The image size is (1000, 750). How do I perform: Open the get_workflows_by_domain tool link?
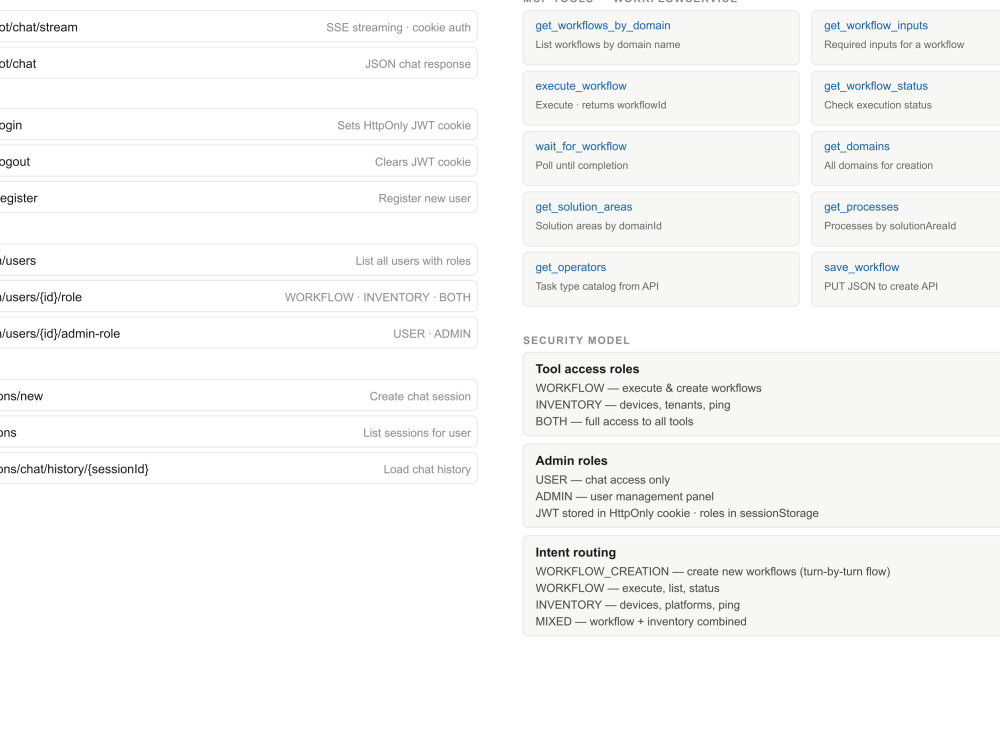[x=603, y=26]
